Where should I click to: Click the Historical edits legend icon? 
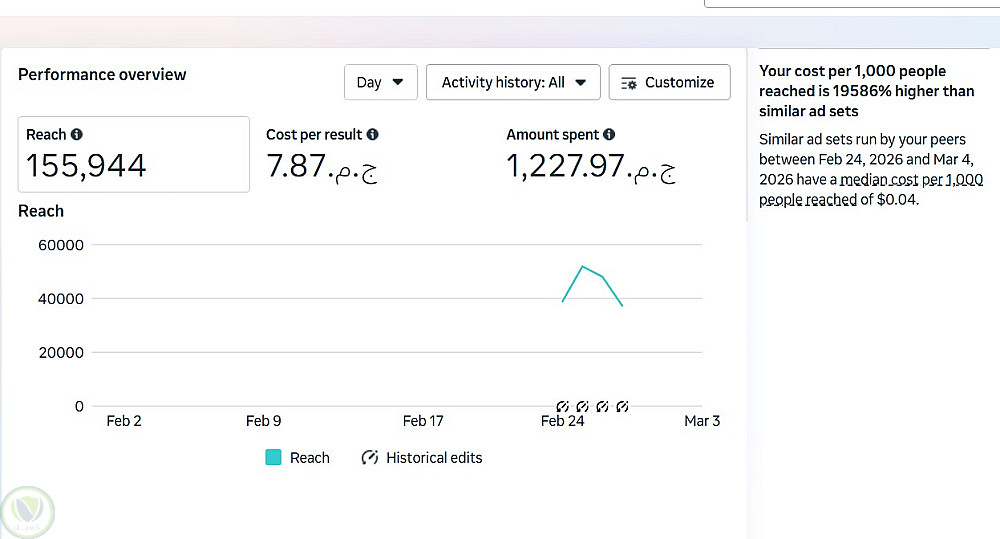369,458
